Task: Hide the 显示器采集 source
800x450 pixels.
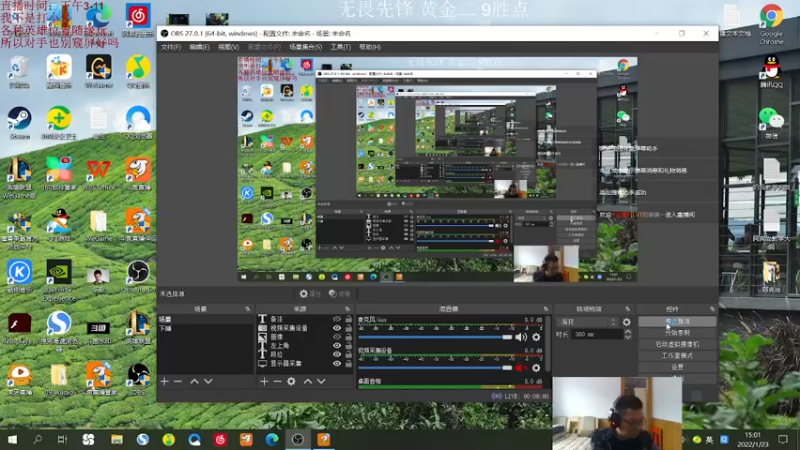Action: (337, 363)
